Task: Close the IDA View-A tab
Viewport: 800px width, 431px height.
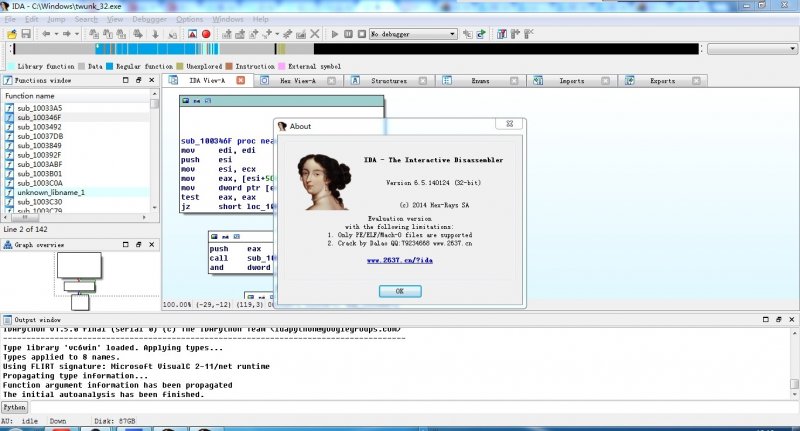Action: click(241, 80)
